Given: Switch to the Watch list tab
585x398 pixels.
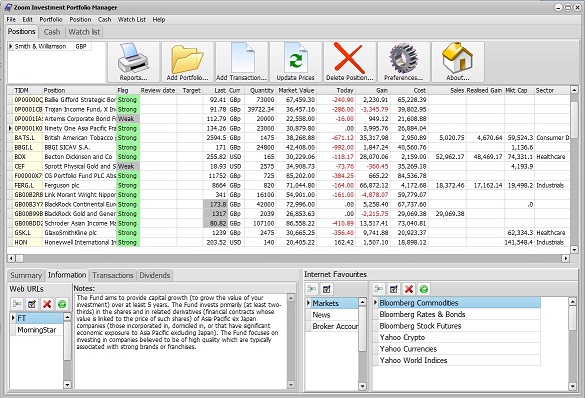Looking at the screenshot, I should click(84, 32).
